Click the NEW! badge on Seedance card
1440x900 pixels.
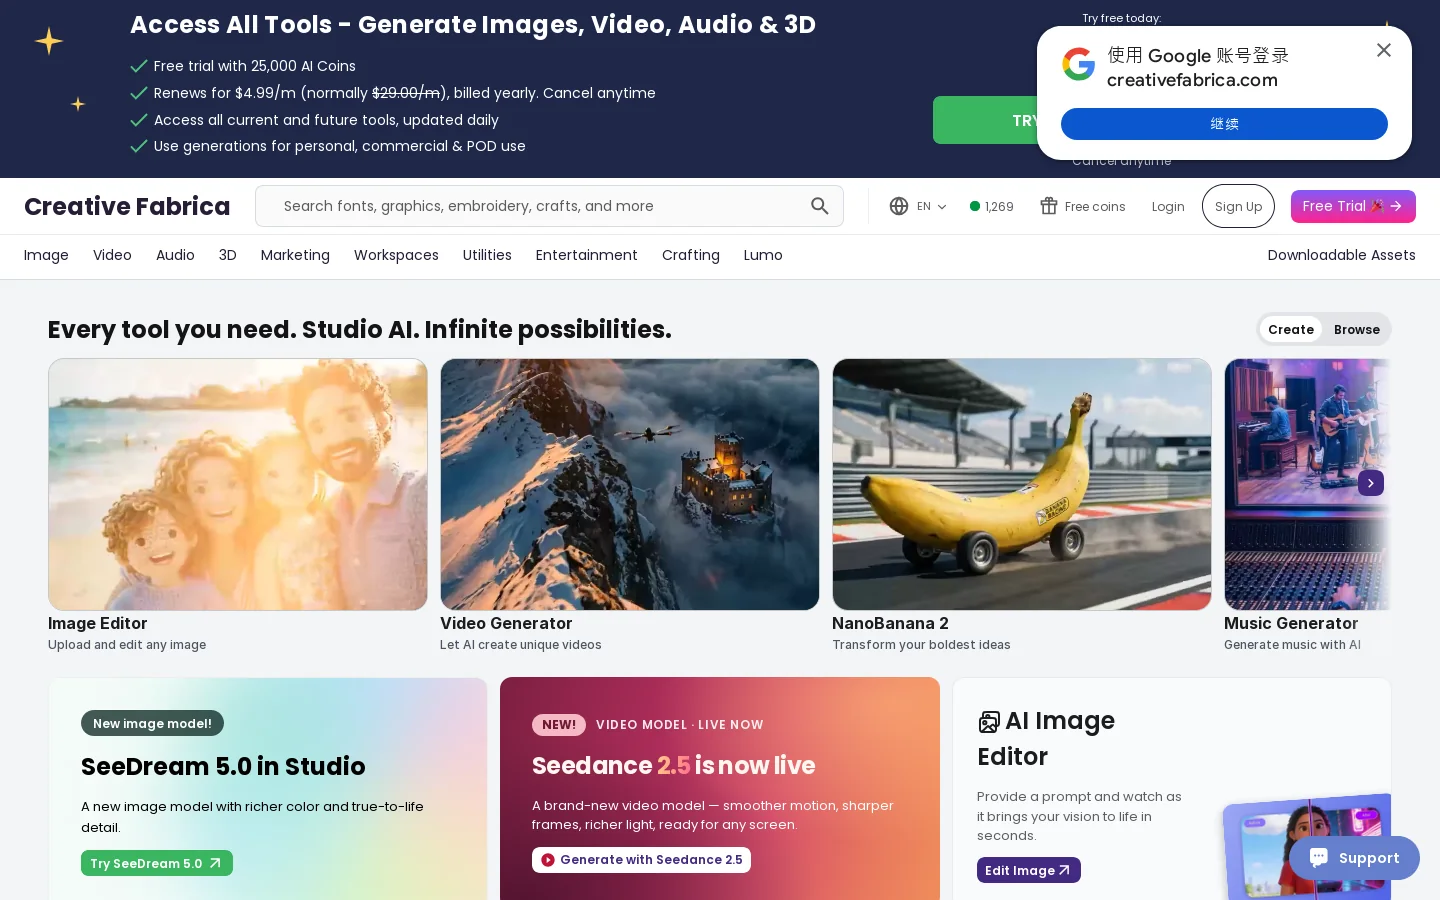pyautogui.click(x=559, y=724)
